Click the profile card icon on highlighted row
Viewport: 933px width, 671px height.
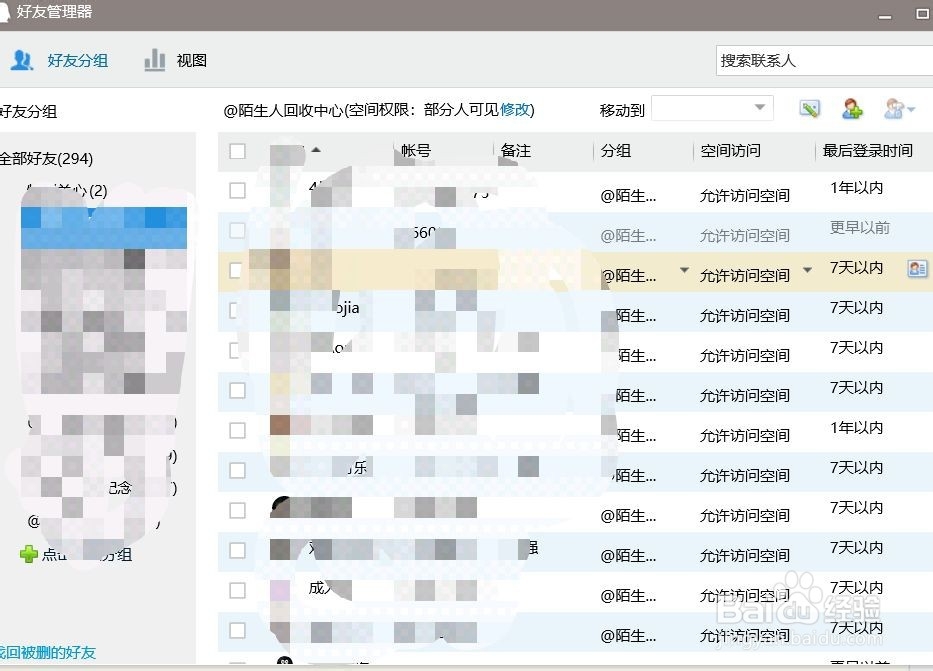[x=917, y=270]
